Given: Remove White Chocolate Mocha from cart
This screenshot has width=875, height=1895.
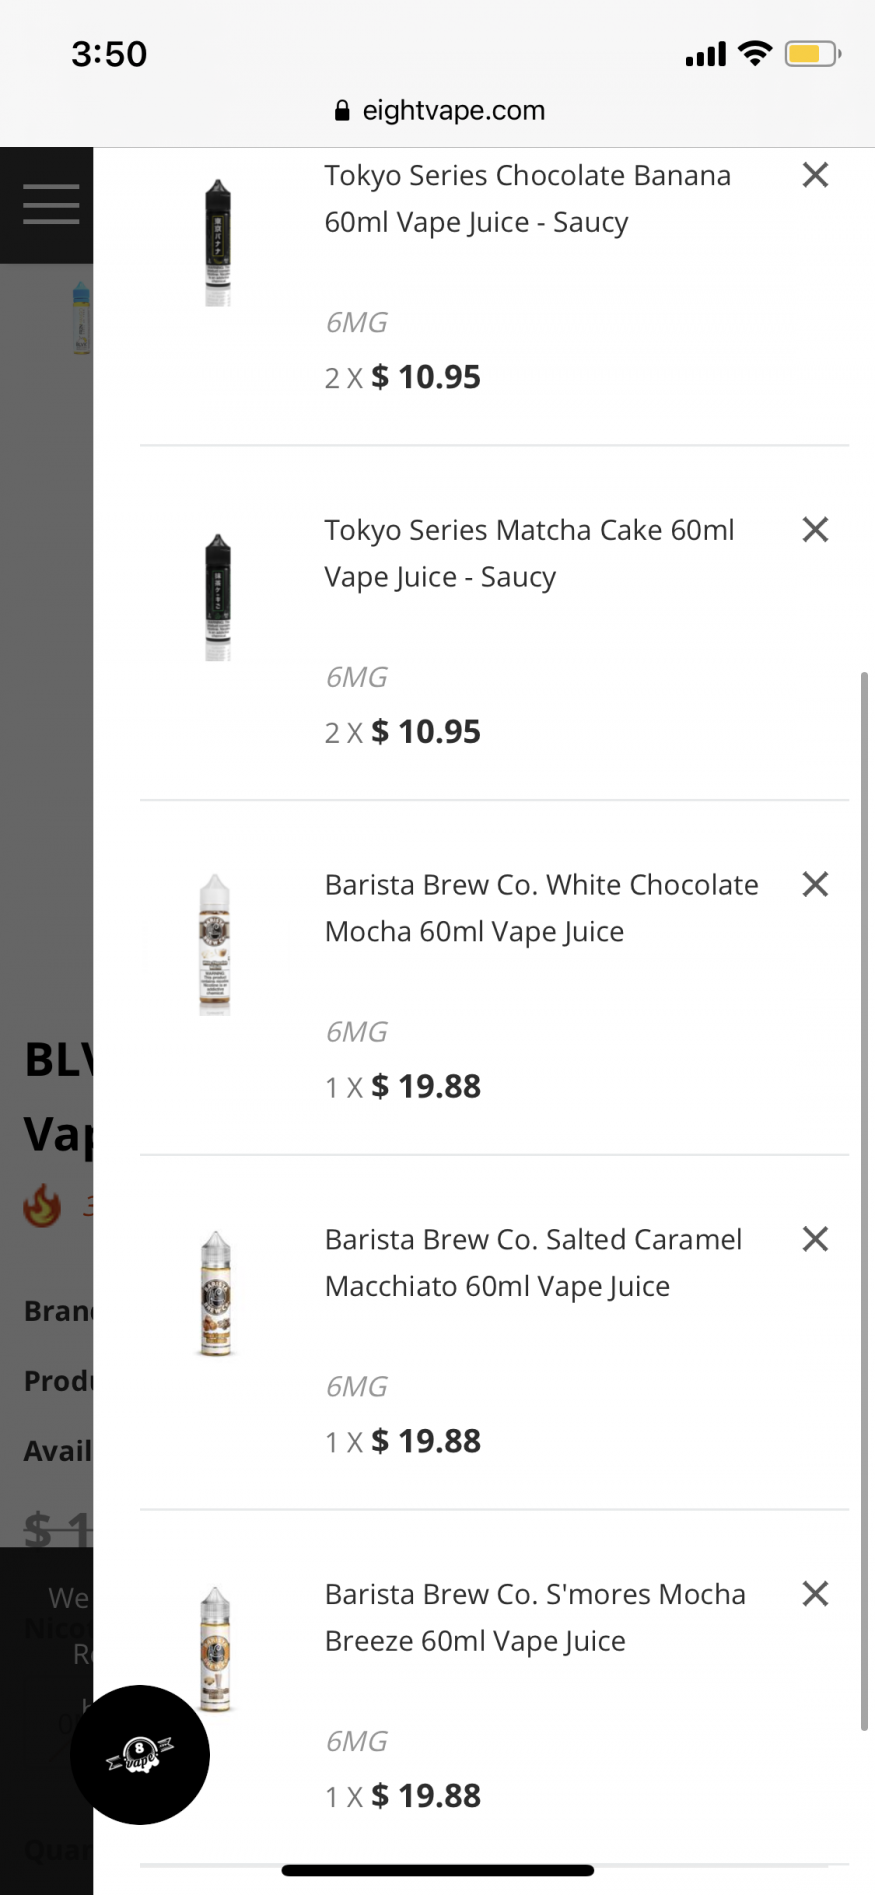Looking at the screenshot, I should pos(815,884).
